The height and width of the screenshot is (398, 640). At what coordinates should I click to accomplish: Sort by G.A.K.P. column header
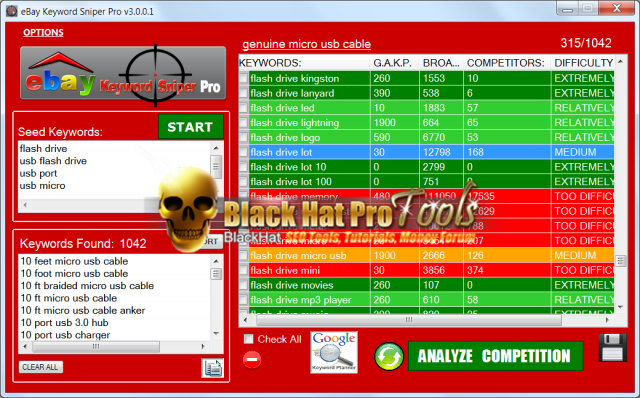click(394, 63)
